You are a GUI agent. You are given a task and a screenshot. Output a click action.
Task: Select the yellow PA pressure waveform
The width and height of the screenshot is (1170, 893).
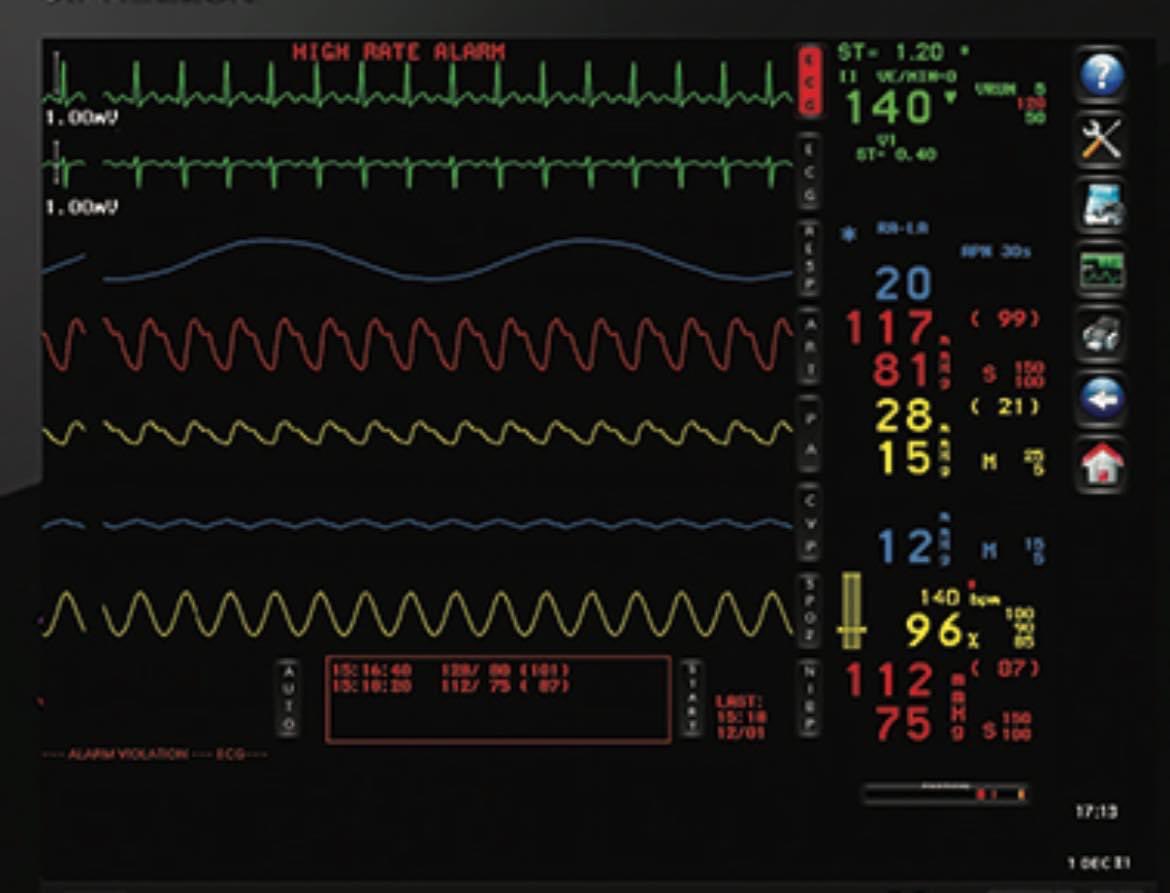coord(418,433)
